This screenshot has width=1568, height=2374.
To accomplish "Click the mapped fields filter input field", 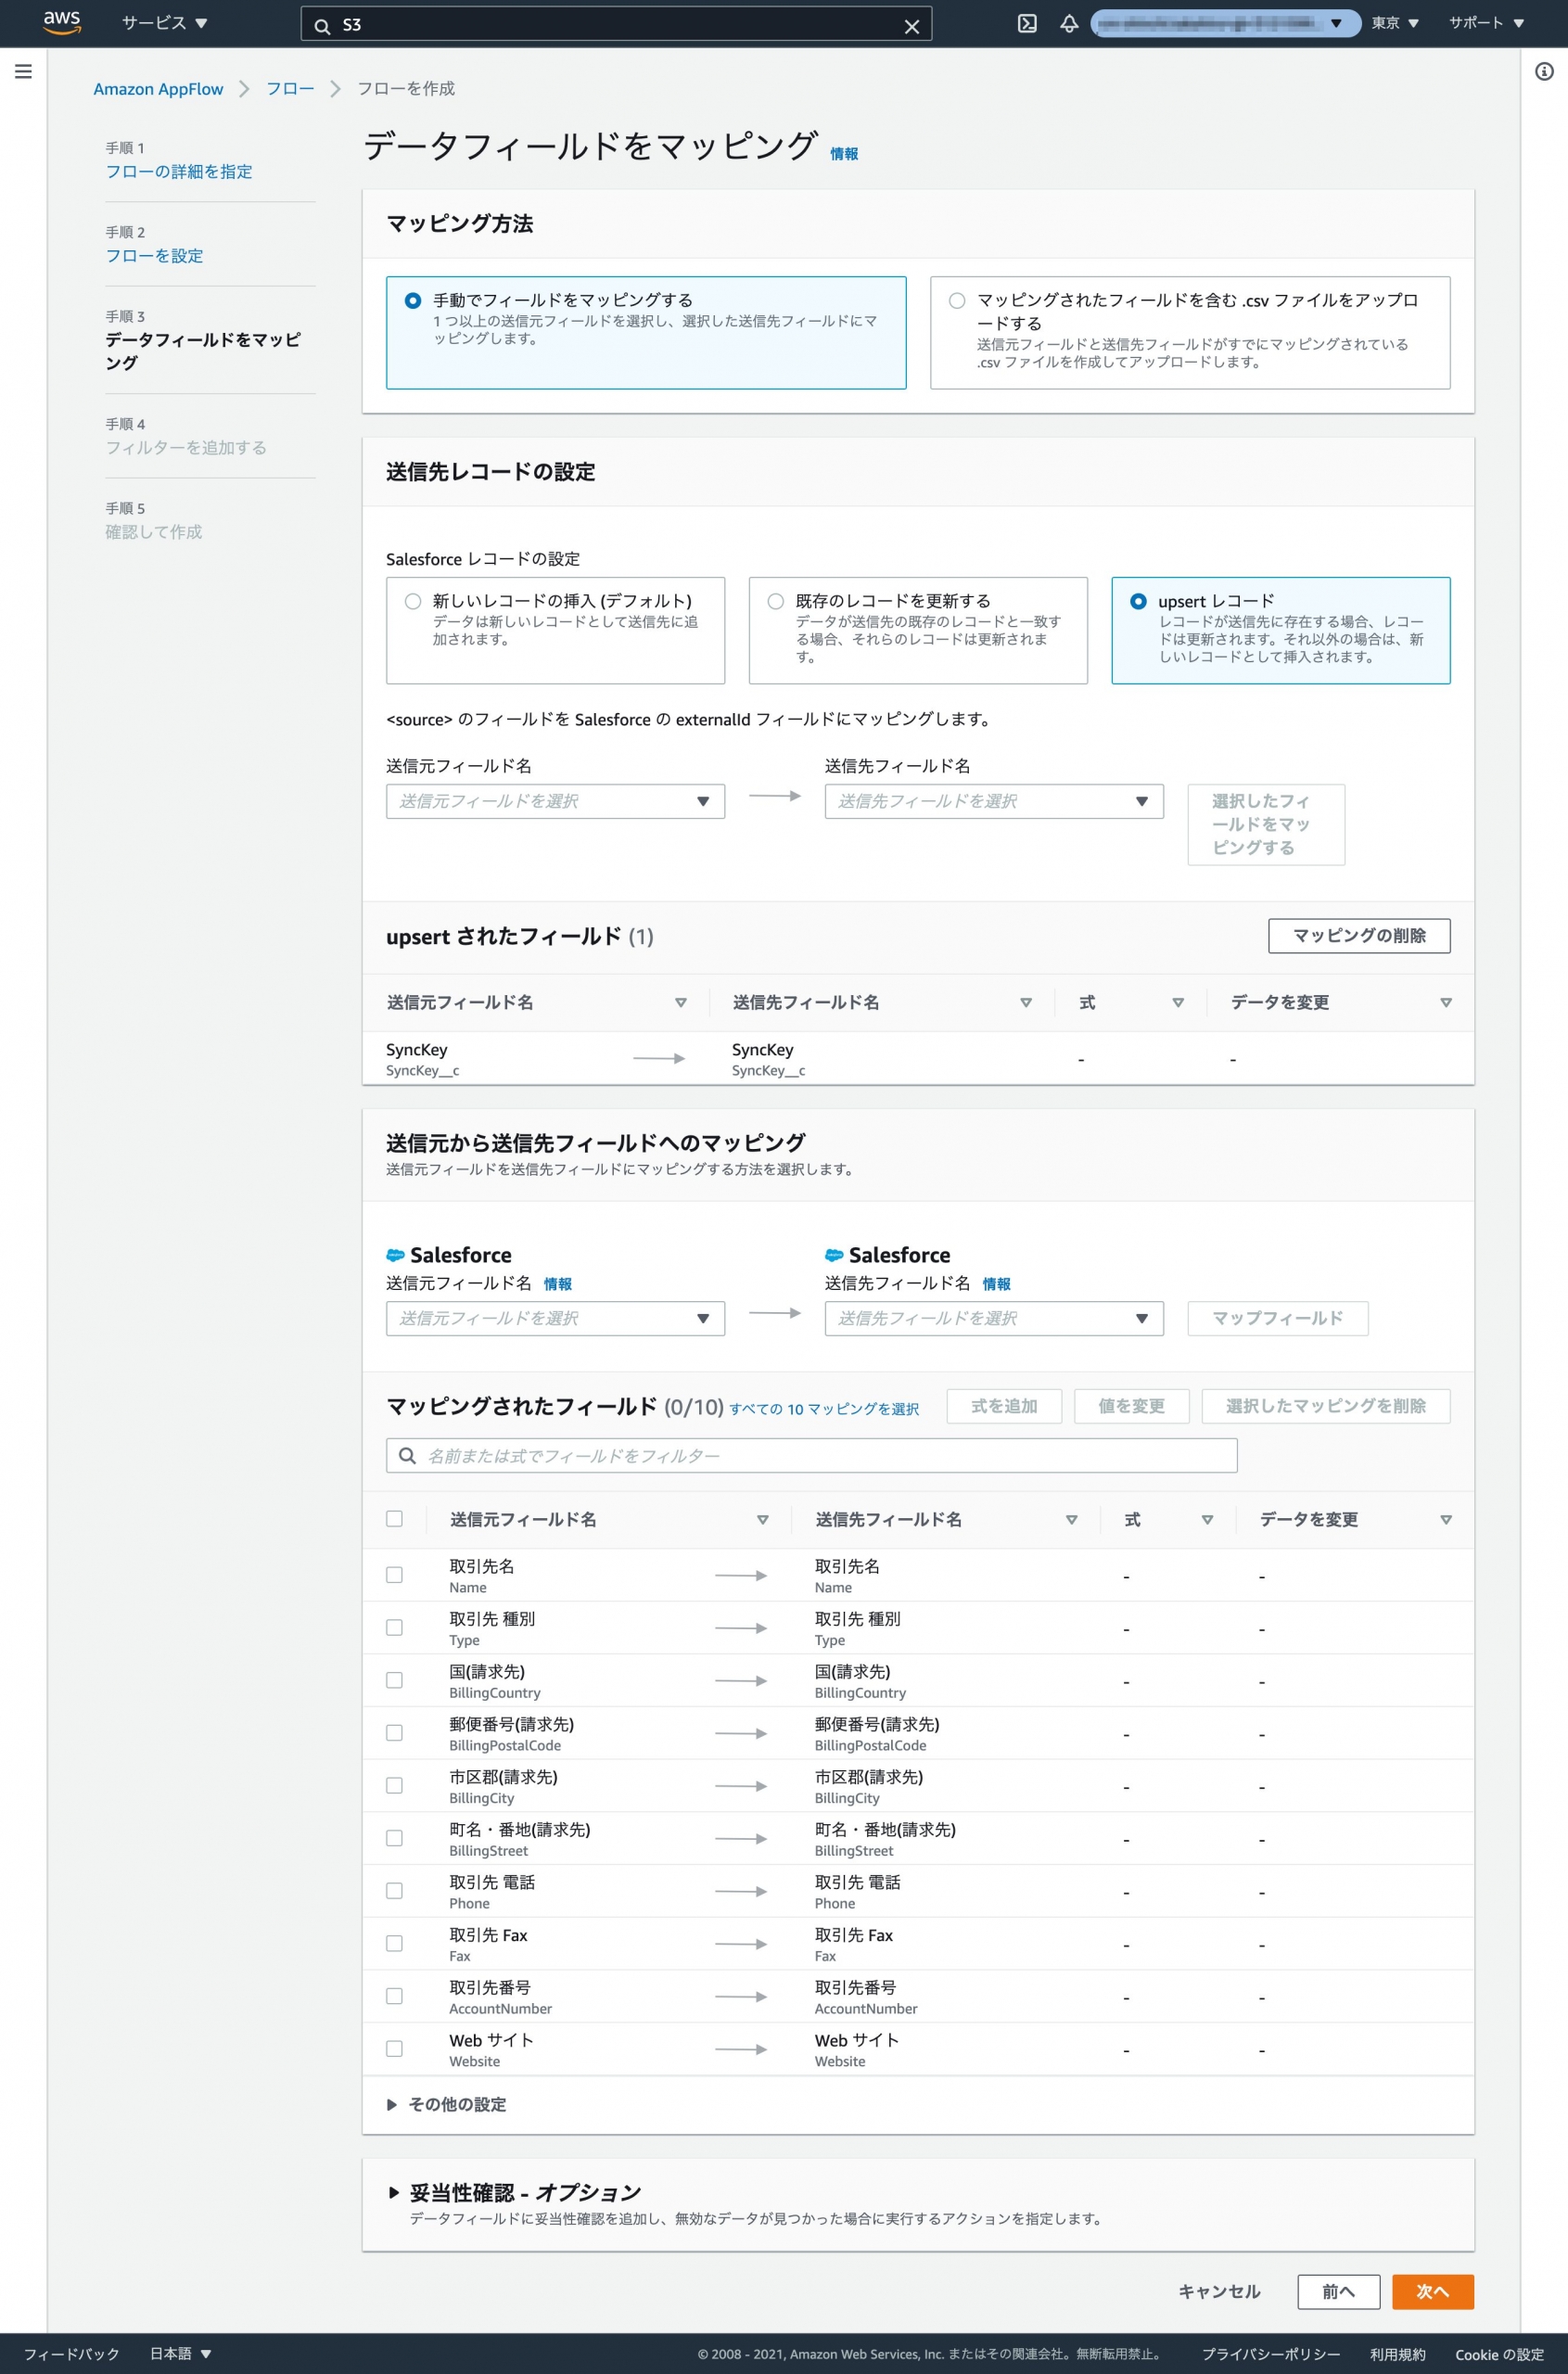I will tap(811, 1455).
